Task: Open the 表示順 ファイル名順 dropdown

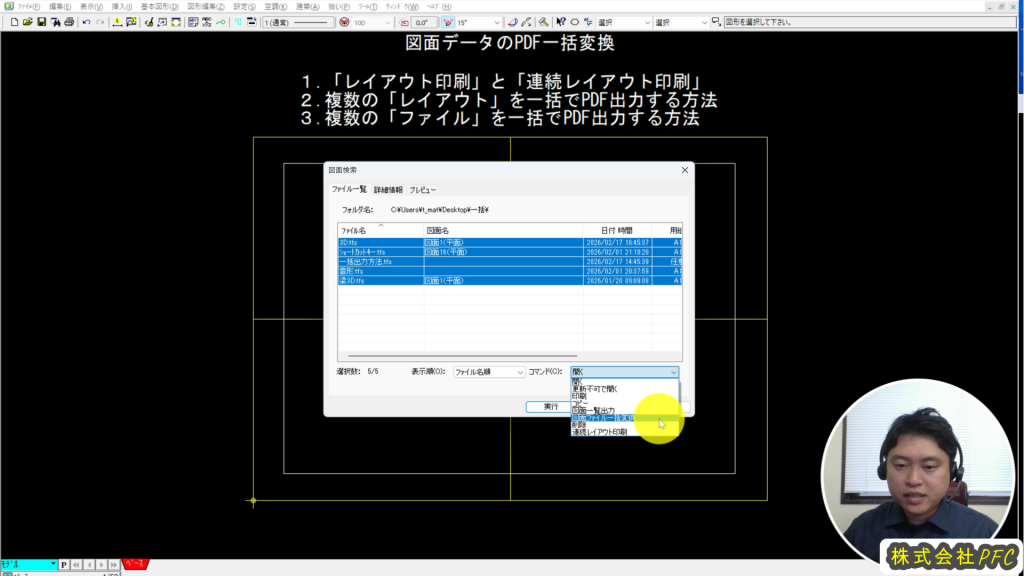Action: click(x=489, y=372)
